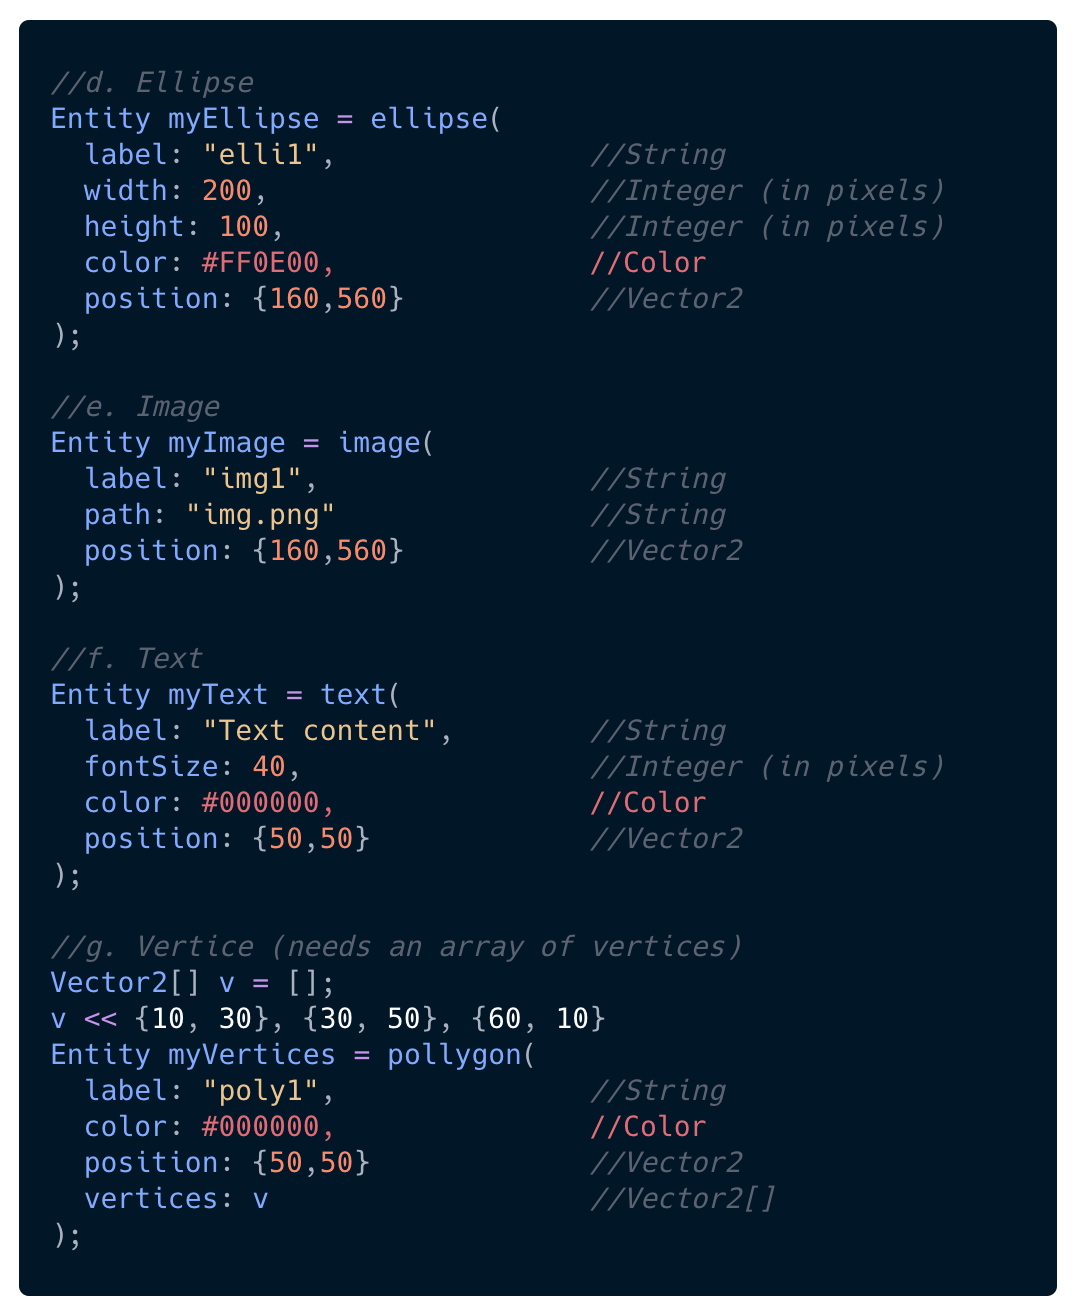Click the "//d. Ellipse" comment line
The height and width of the screenshot is (1316, 1074).
[x=152, y=83]
